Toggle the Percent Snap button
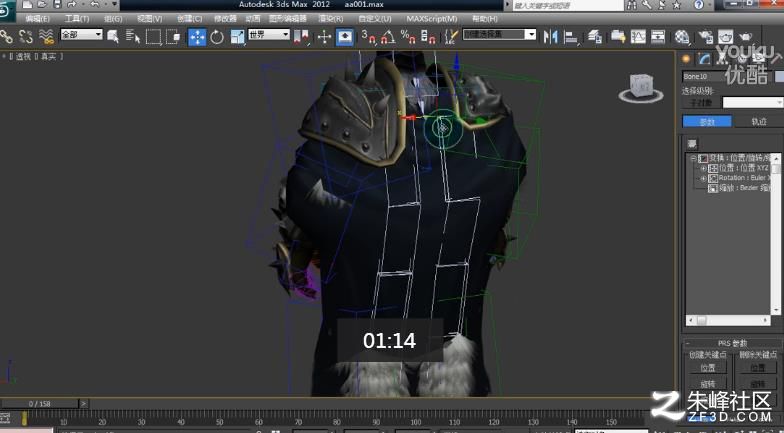The width and height of the screenshot is (784, 433). coord(408,36)
